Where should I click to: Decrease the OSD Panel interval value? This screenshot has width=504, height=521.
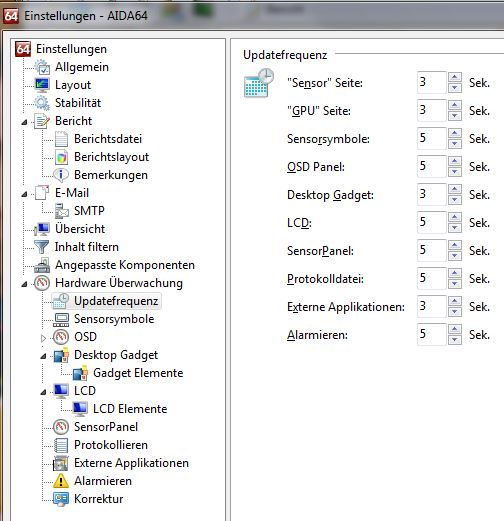[x=455, y=172]
